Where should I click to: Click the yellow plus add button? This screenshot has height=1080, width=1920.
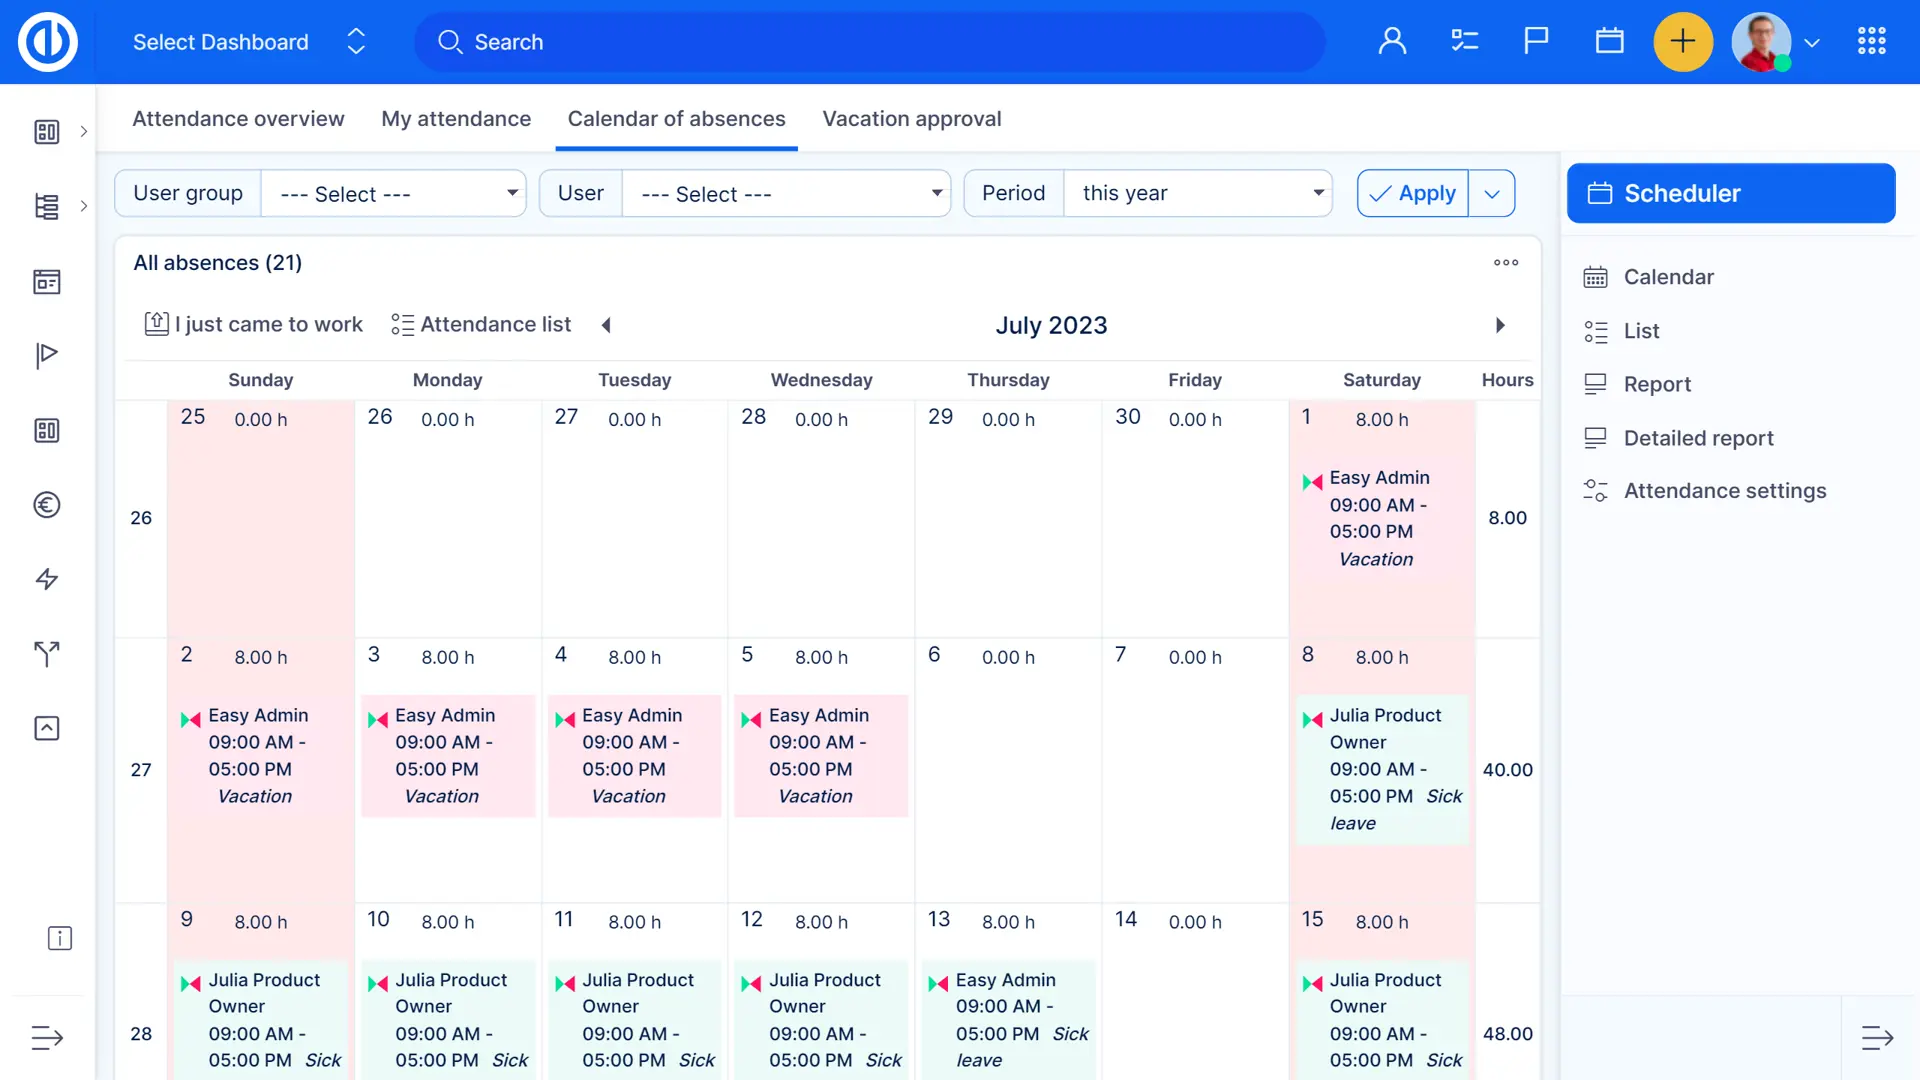(x=1683, y=41)
